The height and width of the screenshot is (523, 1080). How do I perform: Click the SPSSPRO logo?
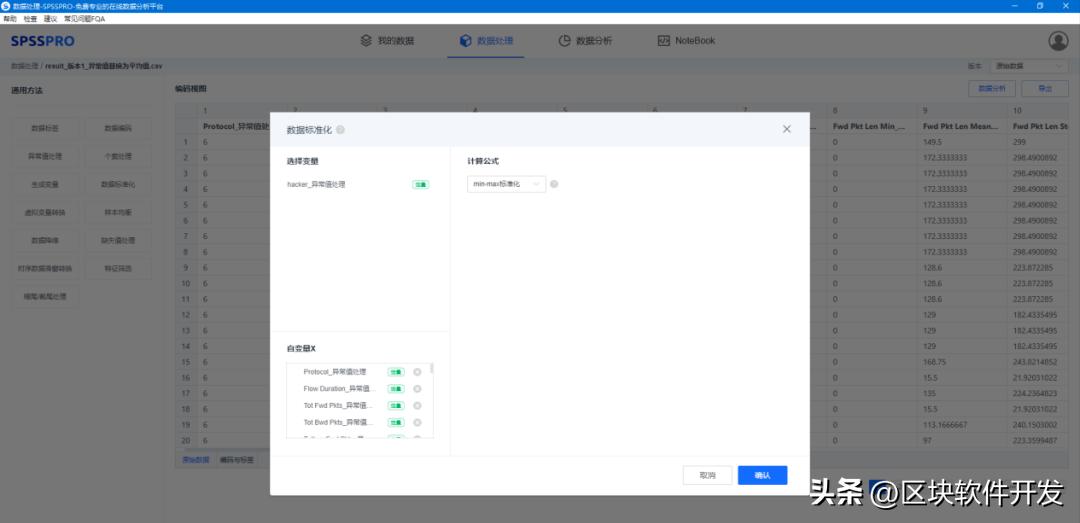(43, 41)
